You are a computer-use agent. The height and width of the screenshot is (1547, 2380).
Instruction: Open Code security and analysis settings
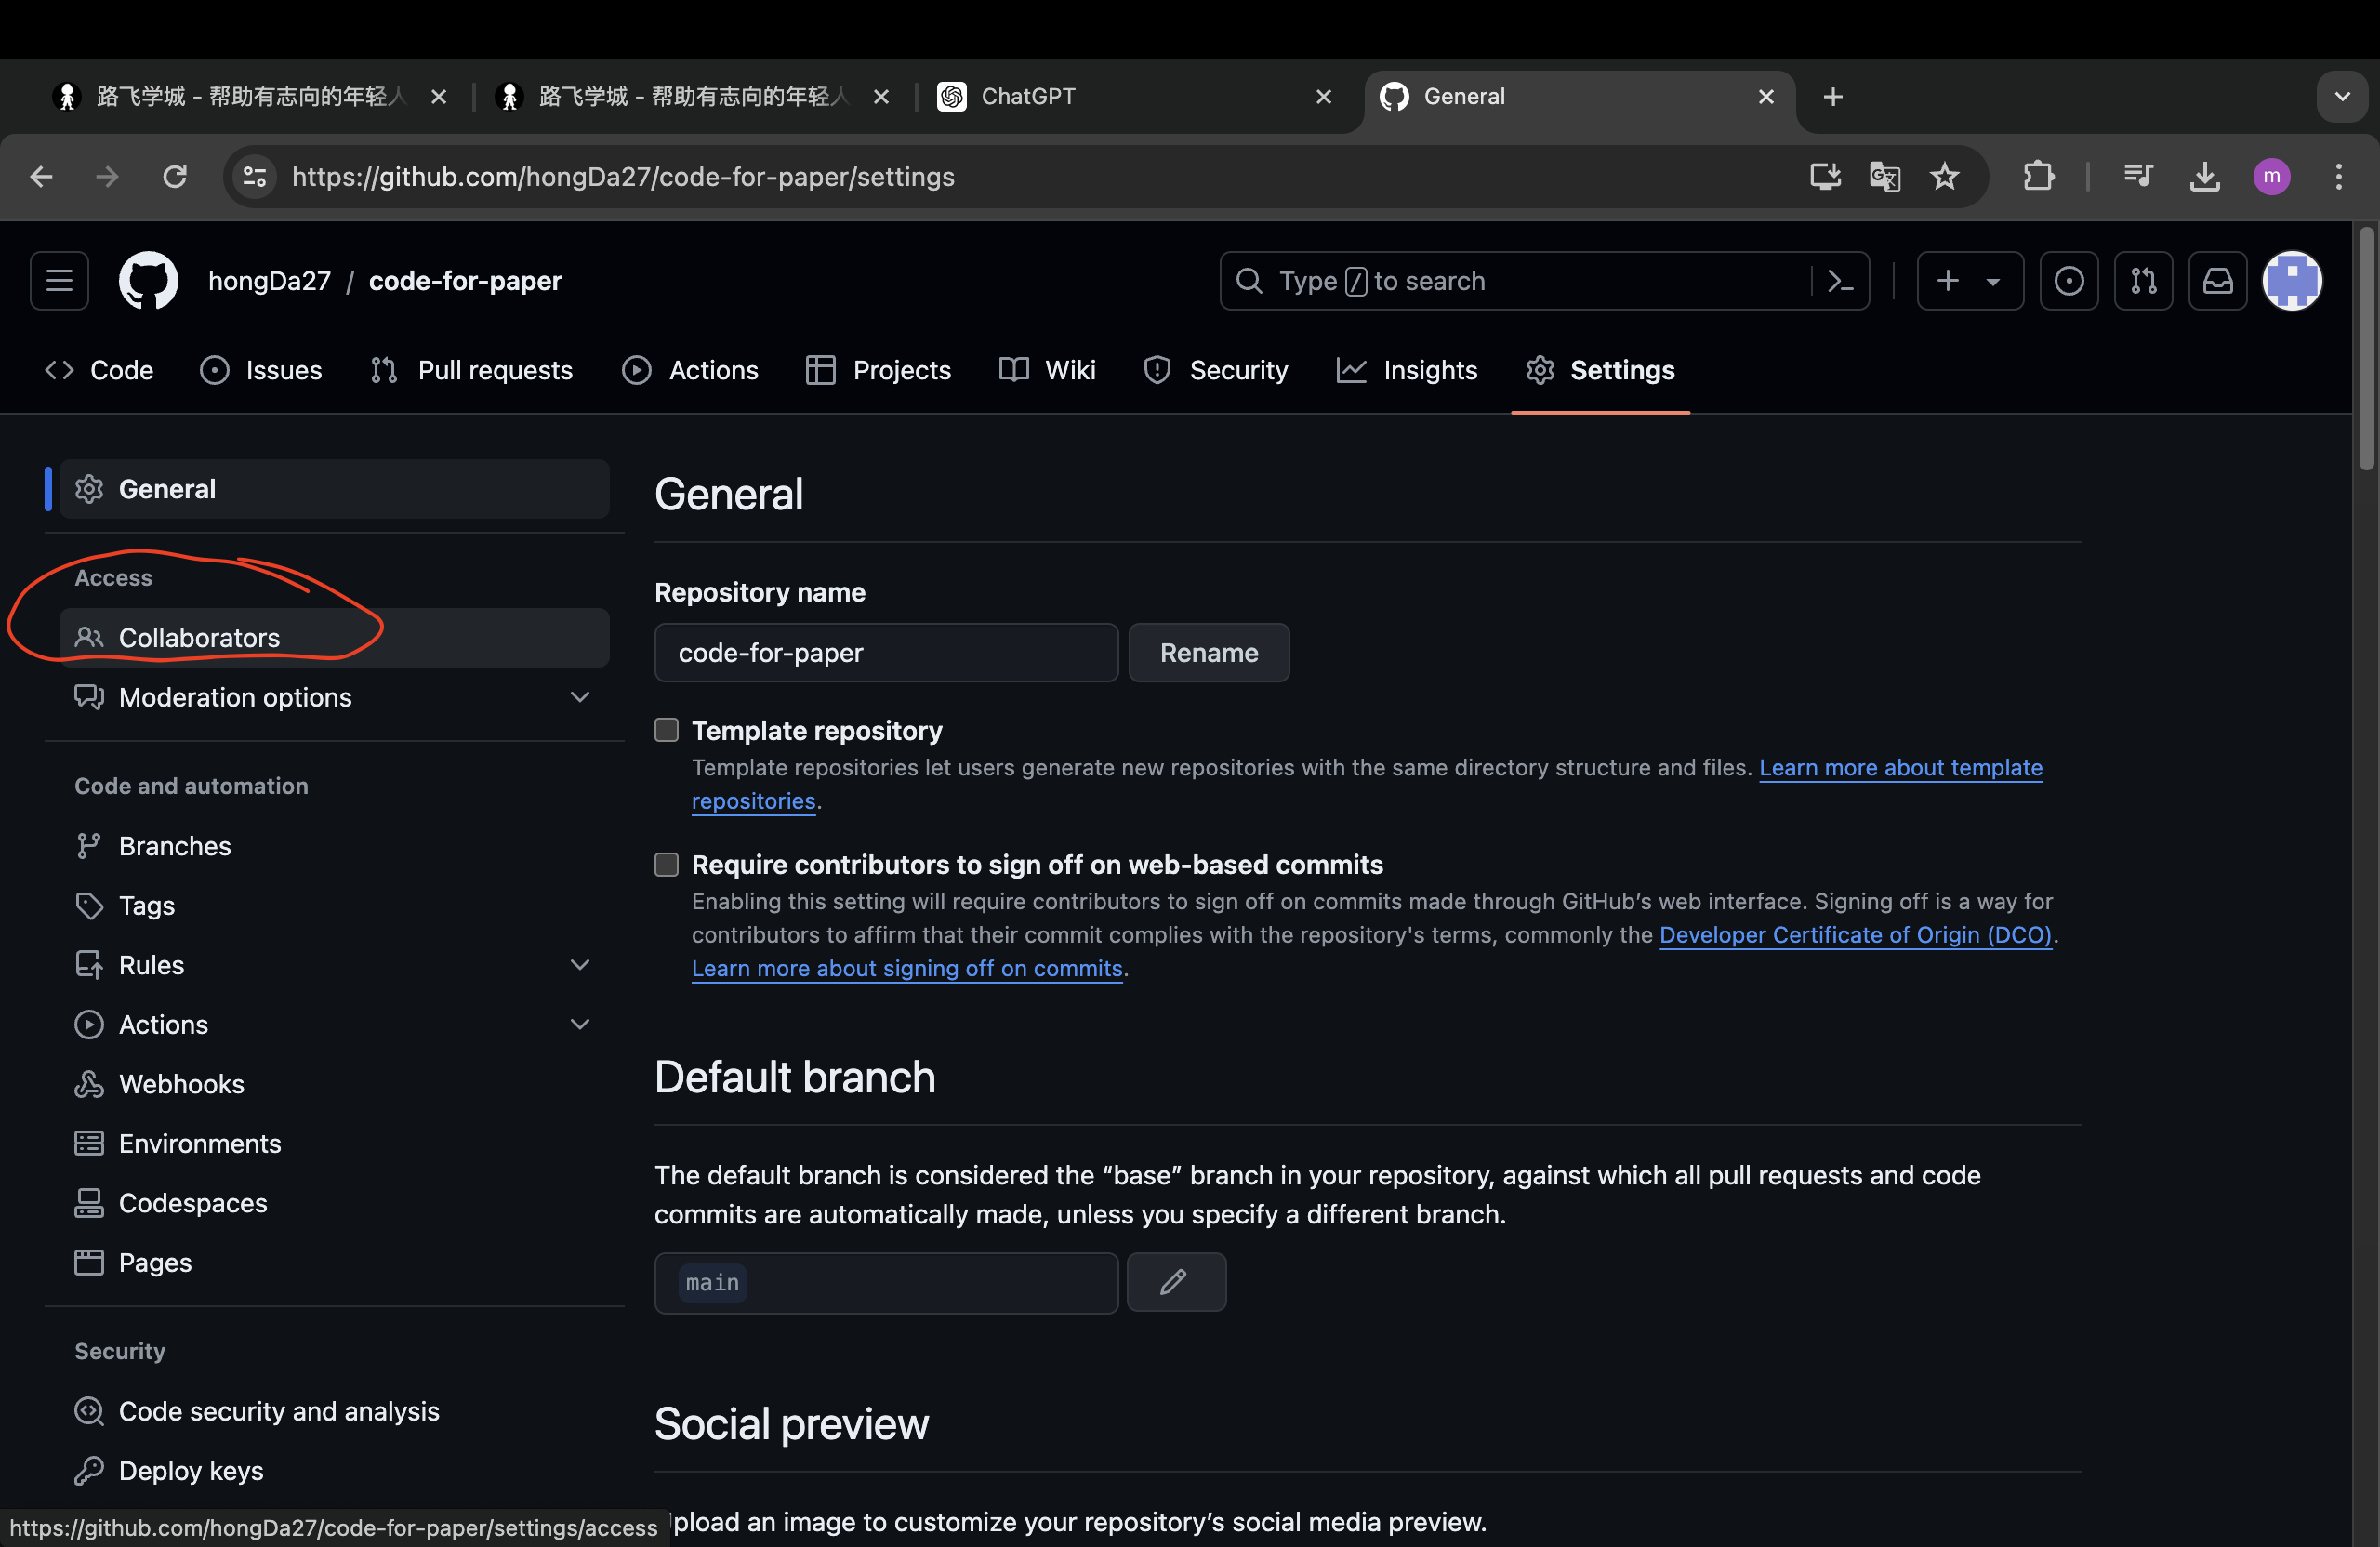[334, 1411]
